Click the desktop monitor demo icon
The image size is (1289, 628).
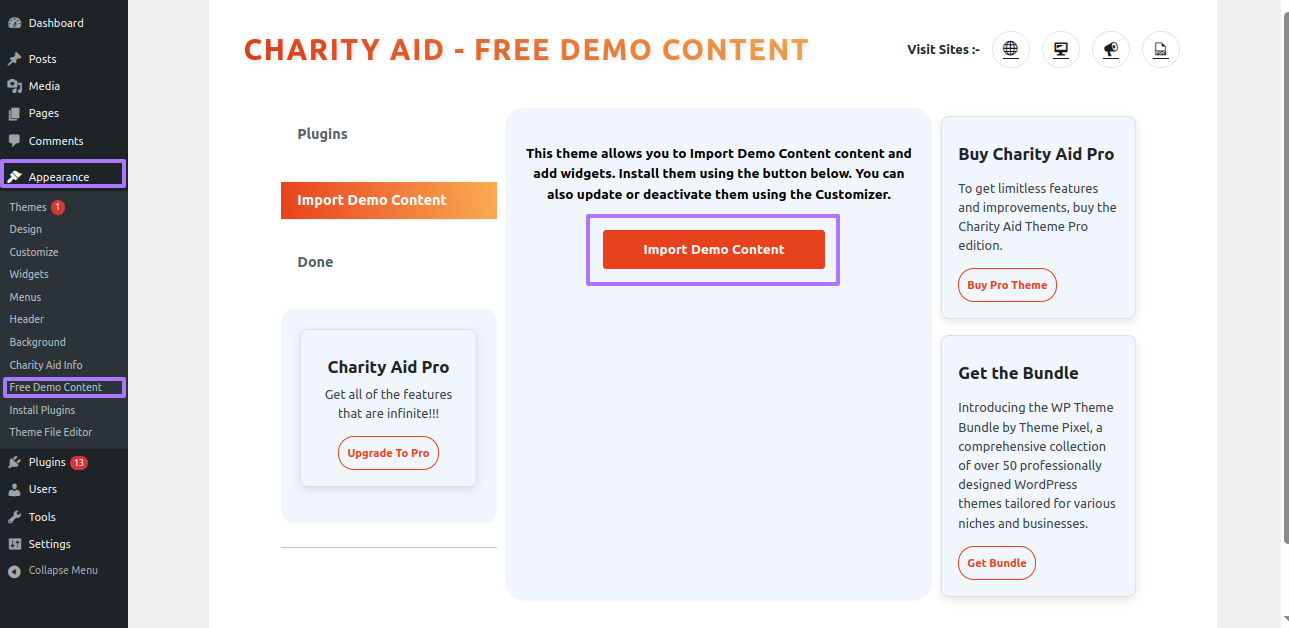coord(1061,49)
